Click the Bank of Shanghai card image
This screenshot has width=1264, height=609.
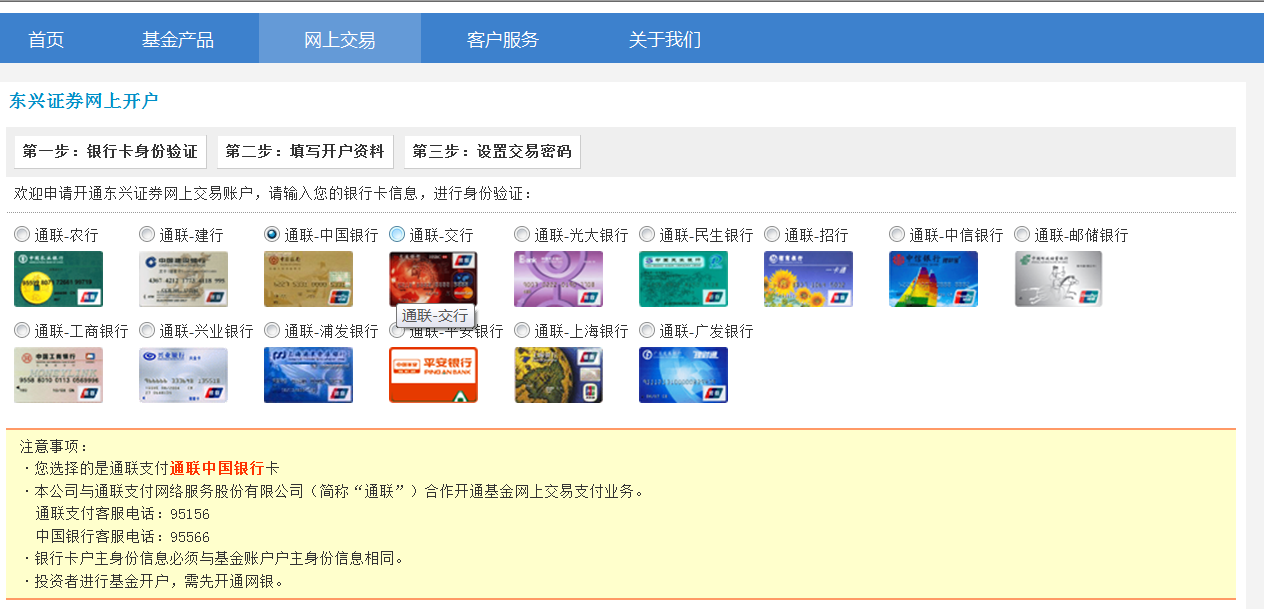pos(558,375)
